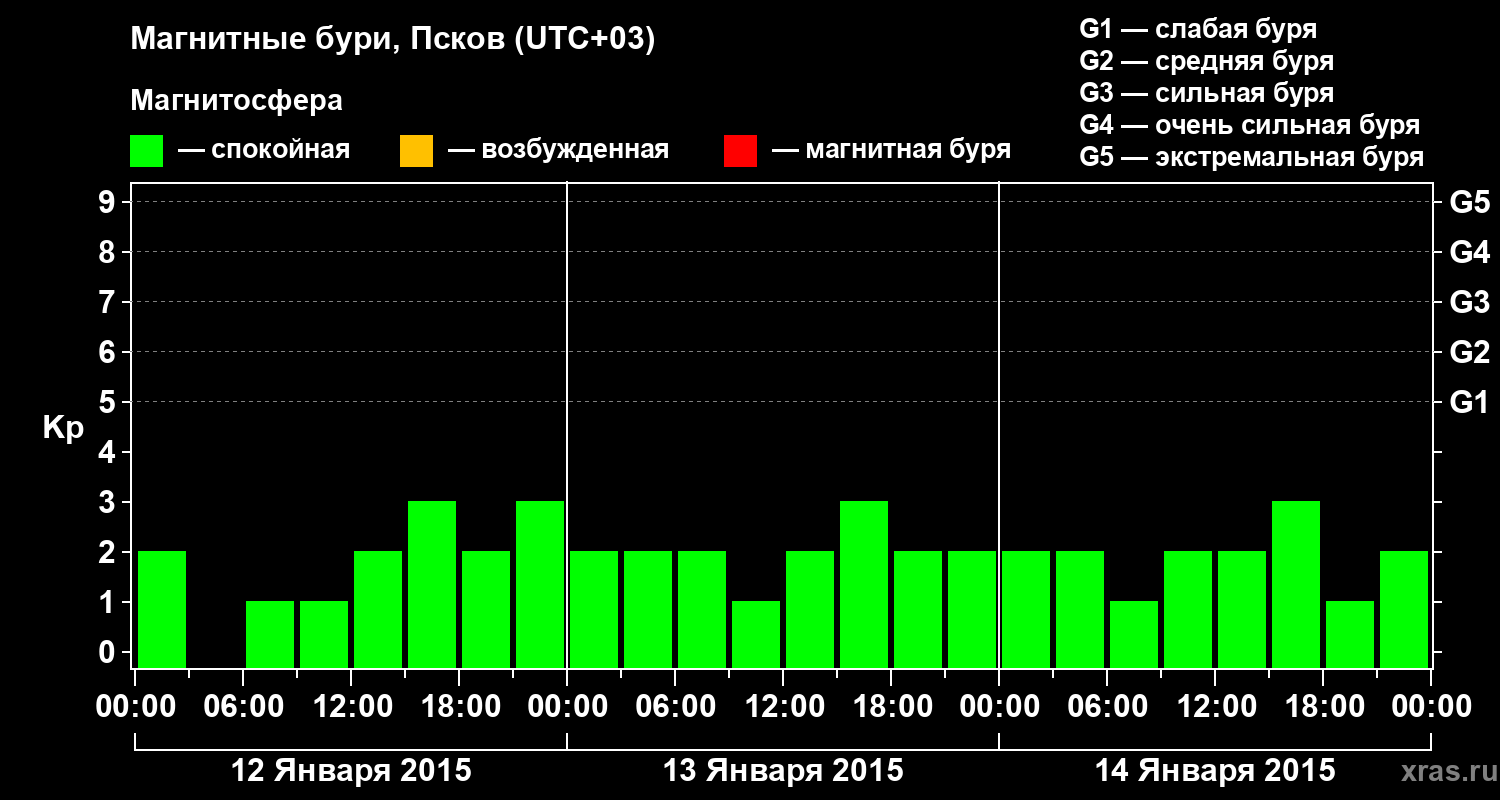Click the legend label '— возбужденная'
Screen dimensions: 1500x800
point(558,150)
